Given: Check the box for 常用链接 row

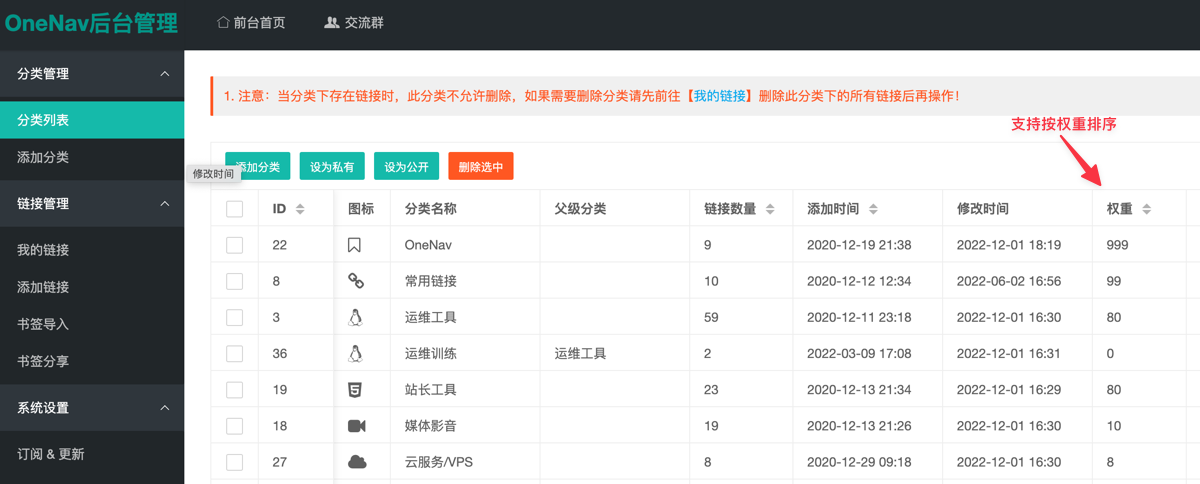Looking at the screenshot, I should coord(235,281).
